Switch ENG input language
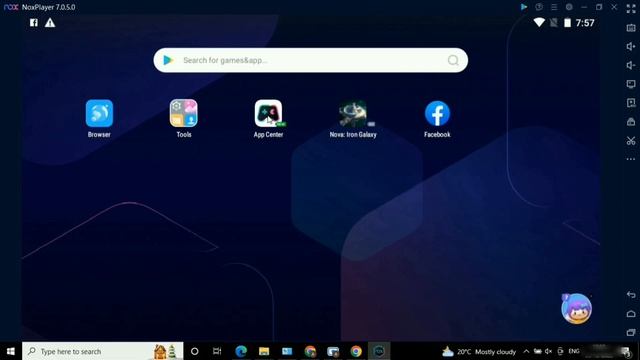 click(x=574, y=351)
